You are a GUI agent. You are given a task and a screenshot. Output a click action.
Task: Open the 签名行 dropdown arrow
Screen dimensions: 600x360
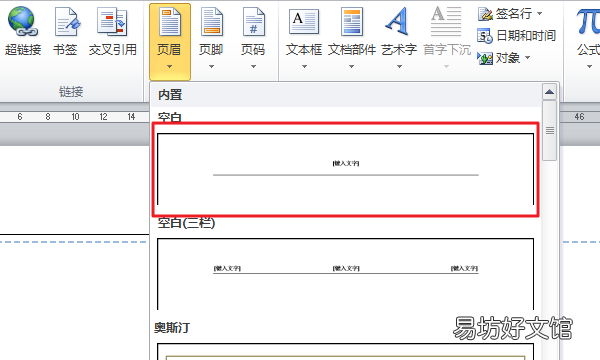(x=540, y=13)
